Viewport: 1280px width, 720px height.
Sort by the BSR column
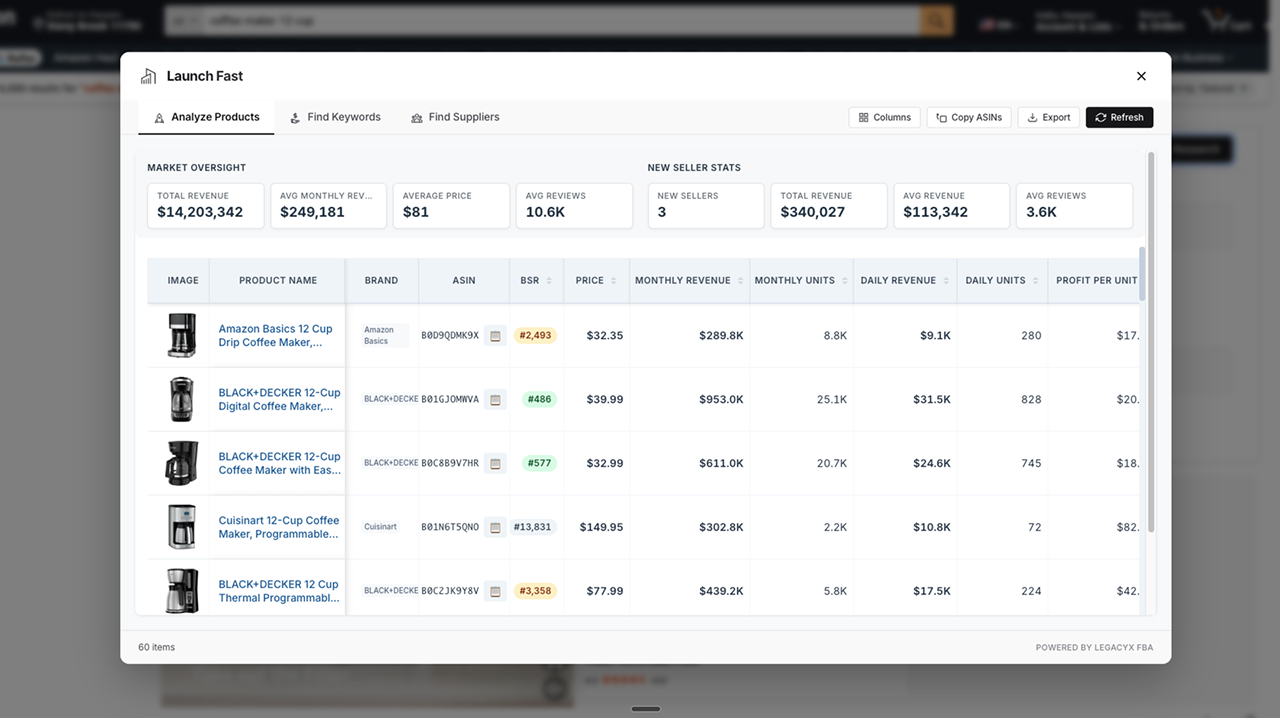[x=536, y=281]
